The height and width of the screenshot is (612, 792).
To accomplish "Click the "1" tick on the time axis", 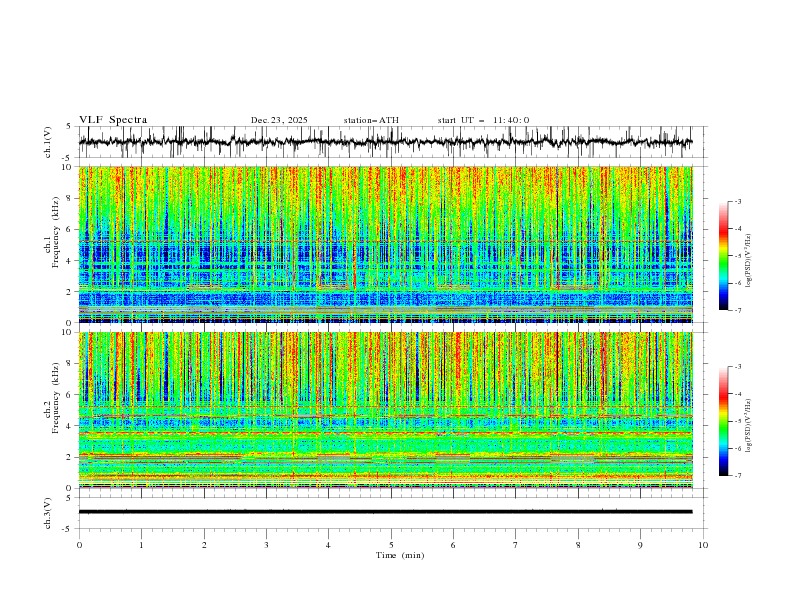I will pos(141,545).
